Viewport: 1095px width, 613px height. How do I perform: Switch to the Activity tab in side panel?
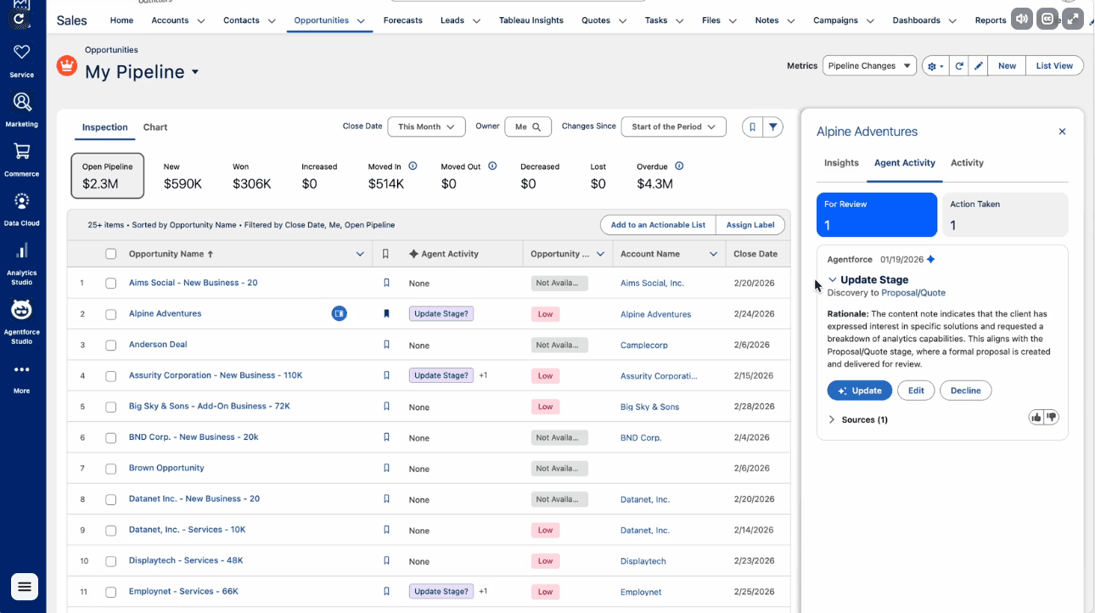pos(967,163)
